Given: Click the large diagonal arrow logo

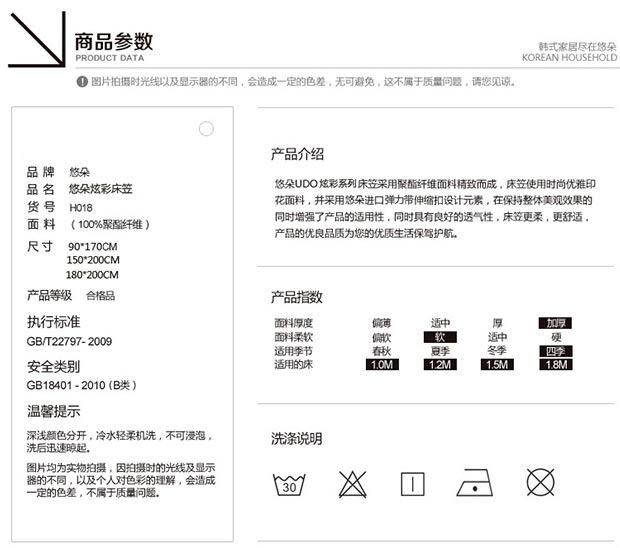Looking at the screenshot, I should point(37,39).
